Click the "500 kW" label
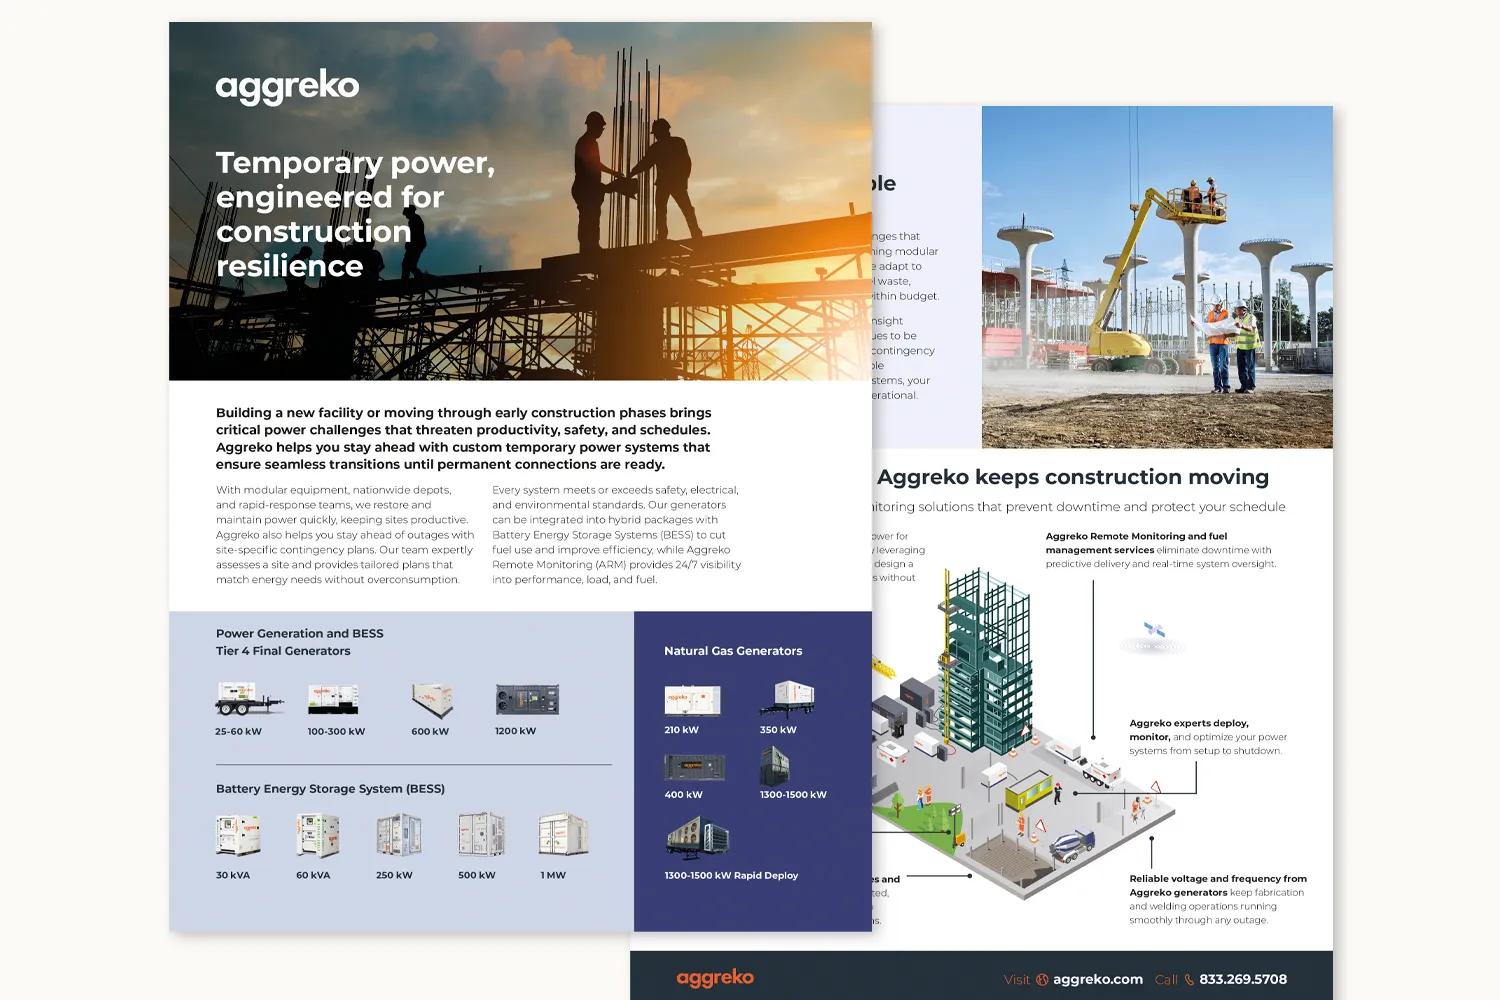Image resolution: width=1500 pixels, height=1000 pixels. [x=477, y=875]
